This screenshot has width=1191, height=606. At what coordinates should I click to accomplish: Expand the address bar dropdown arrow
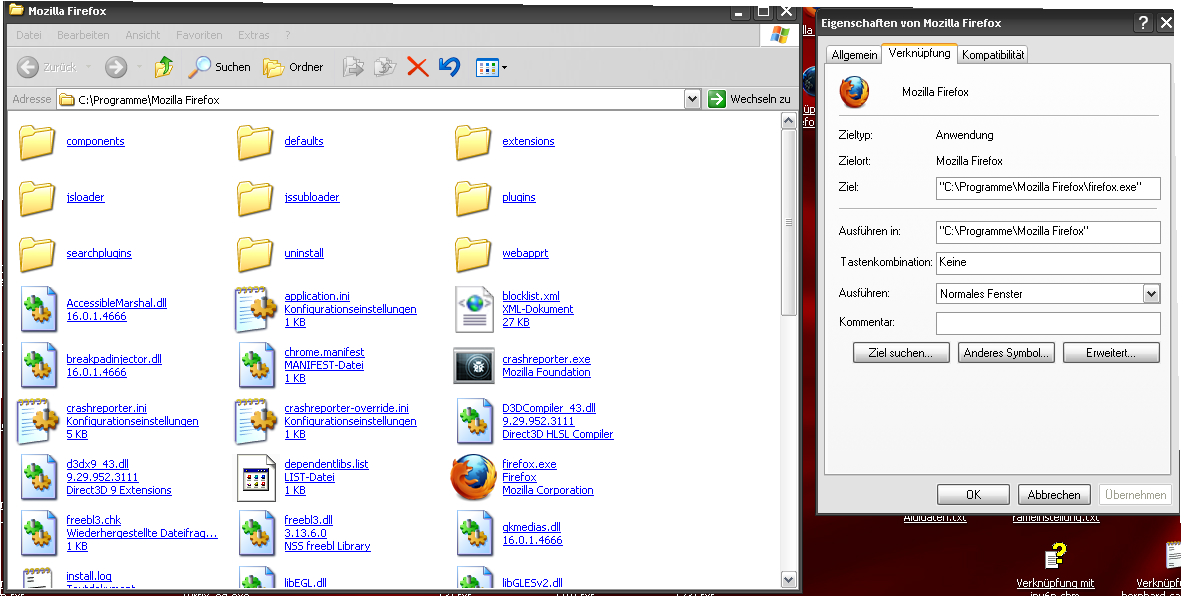click(692, 99)
